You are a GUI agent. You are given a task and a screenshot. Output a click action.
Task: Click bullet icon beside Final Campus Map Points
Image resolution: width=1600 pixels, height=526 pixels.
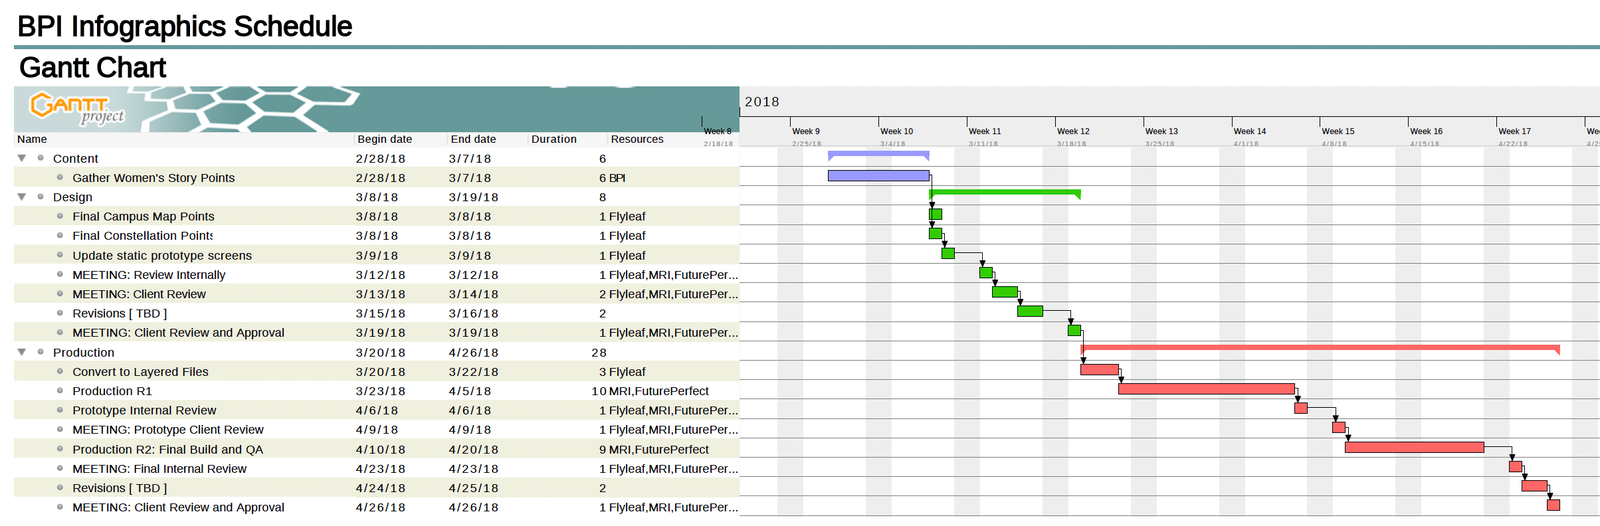point(60,216)
